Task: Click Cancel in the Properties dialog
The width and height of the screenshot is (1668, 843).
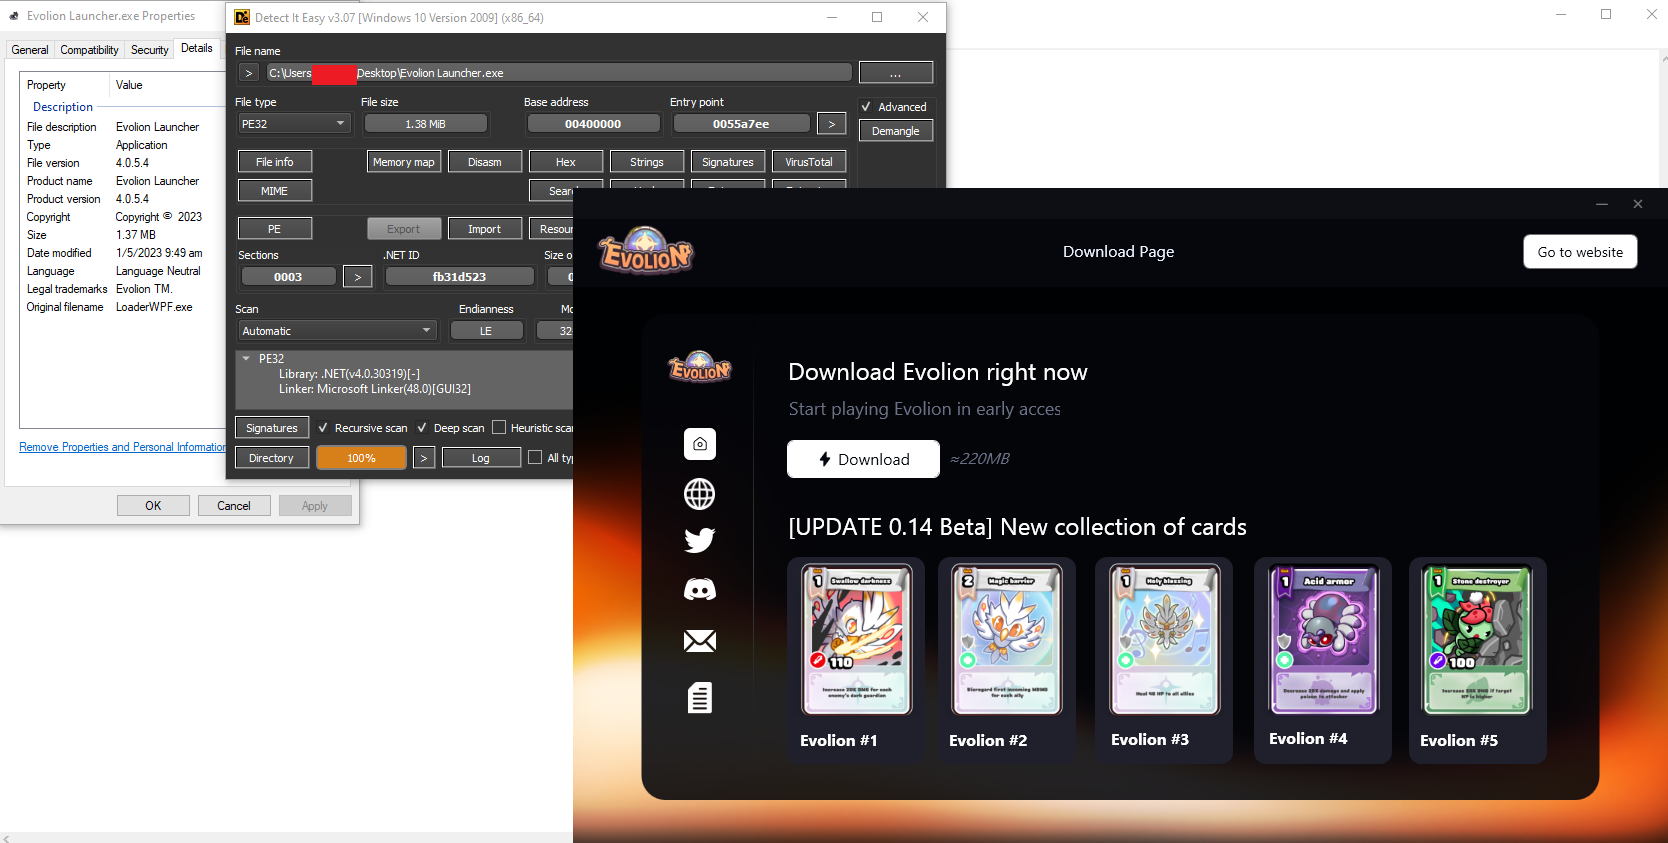Action: point(234,506)
